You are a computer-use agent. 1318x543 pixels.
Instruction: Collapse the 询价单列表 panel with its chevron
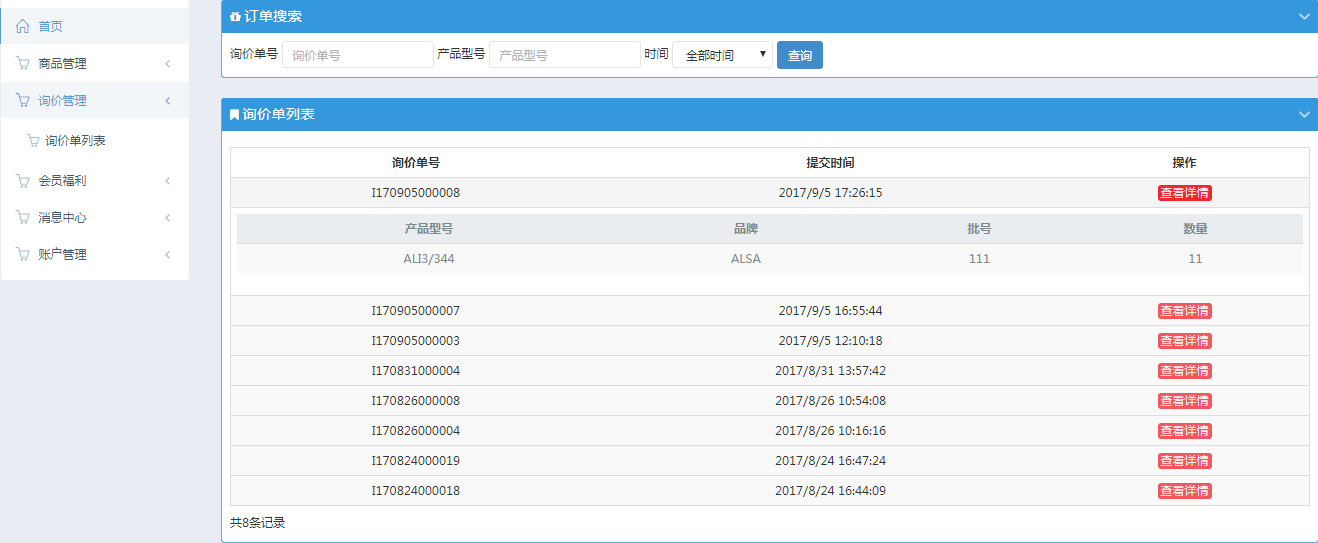click(x=1303, y=115)
